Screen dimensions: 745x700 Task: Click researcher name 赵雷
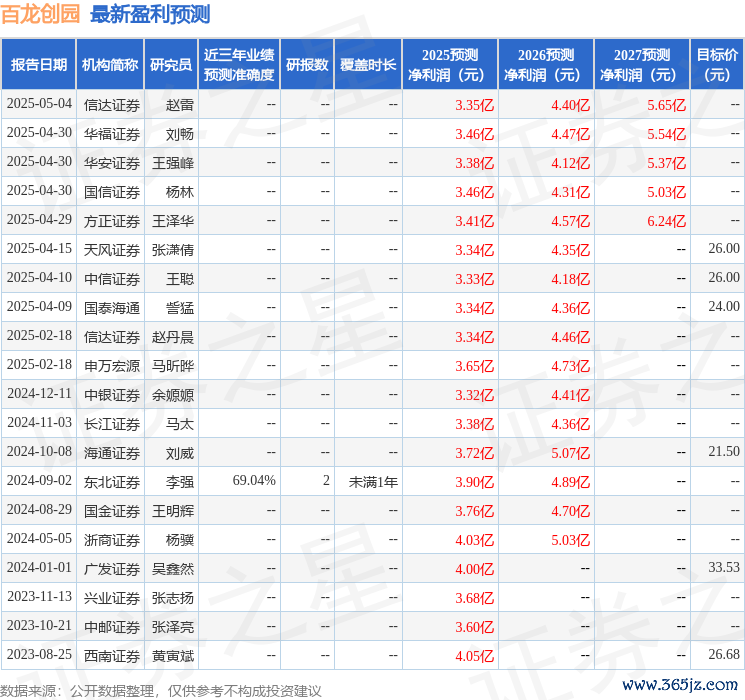coord(180,105)
